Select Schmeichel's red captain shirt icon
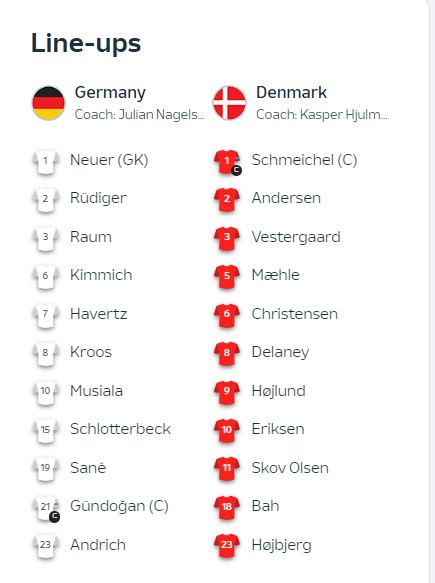 (x=227, y=162)
